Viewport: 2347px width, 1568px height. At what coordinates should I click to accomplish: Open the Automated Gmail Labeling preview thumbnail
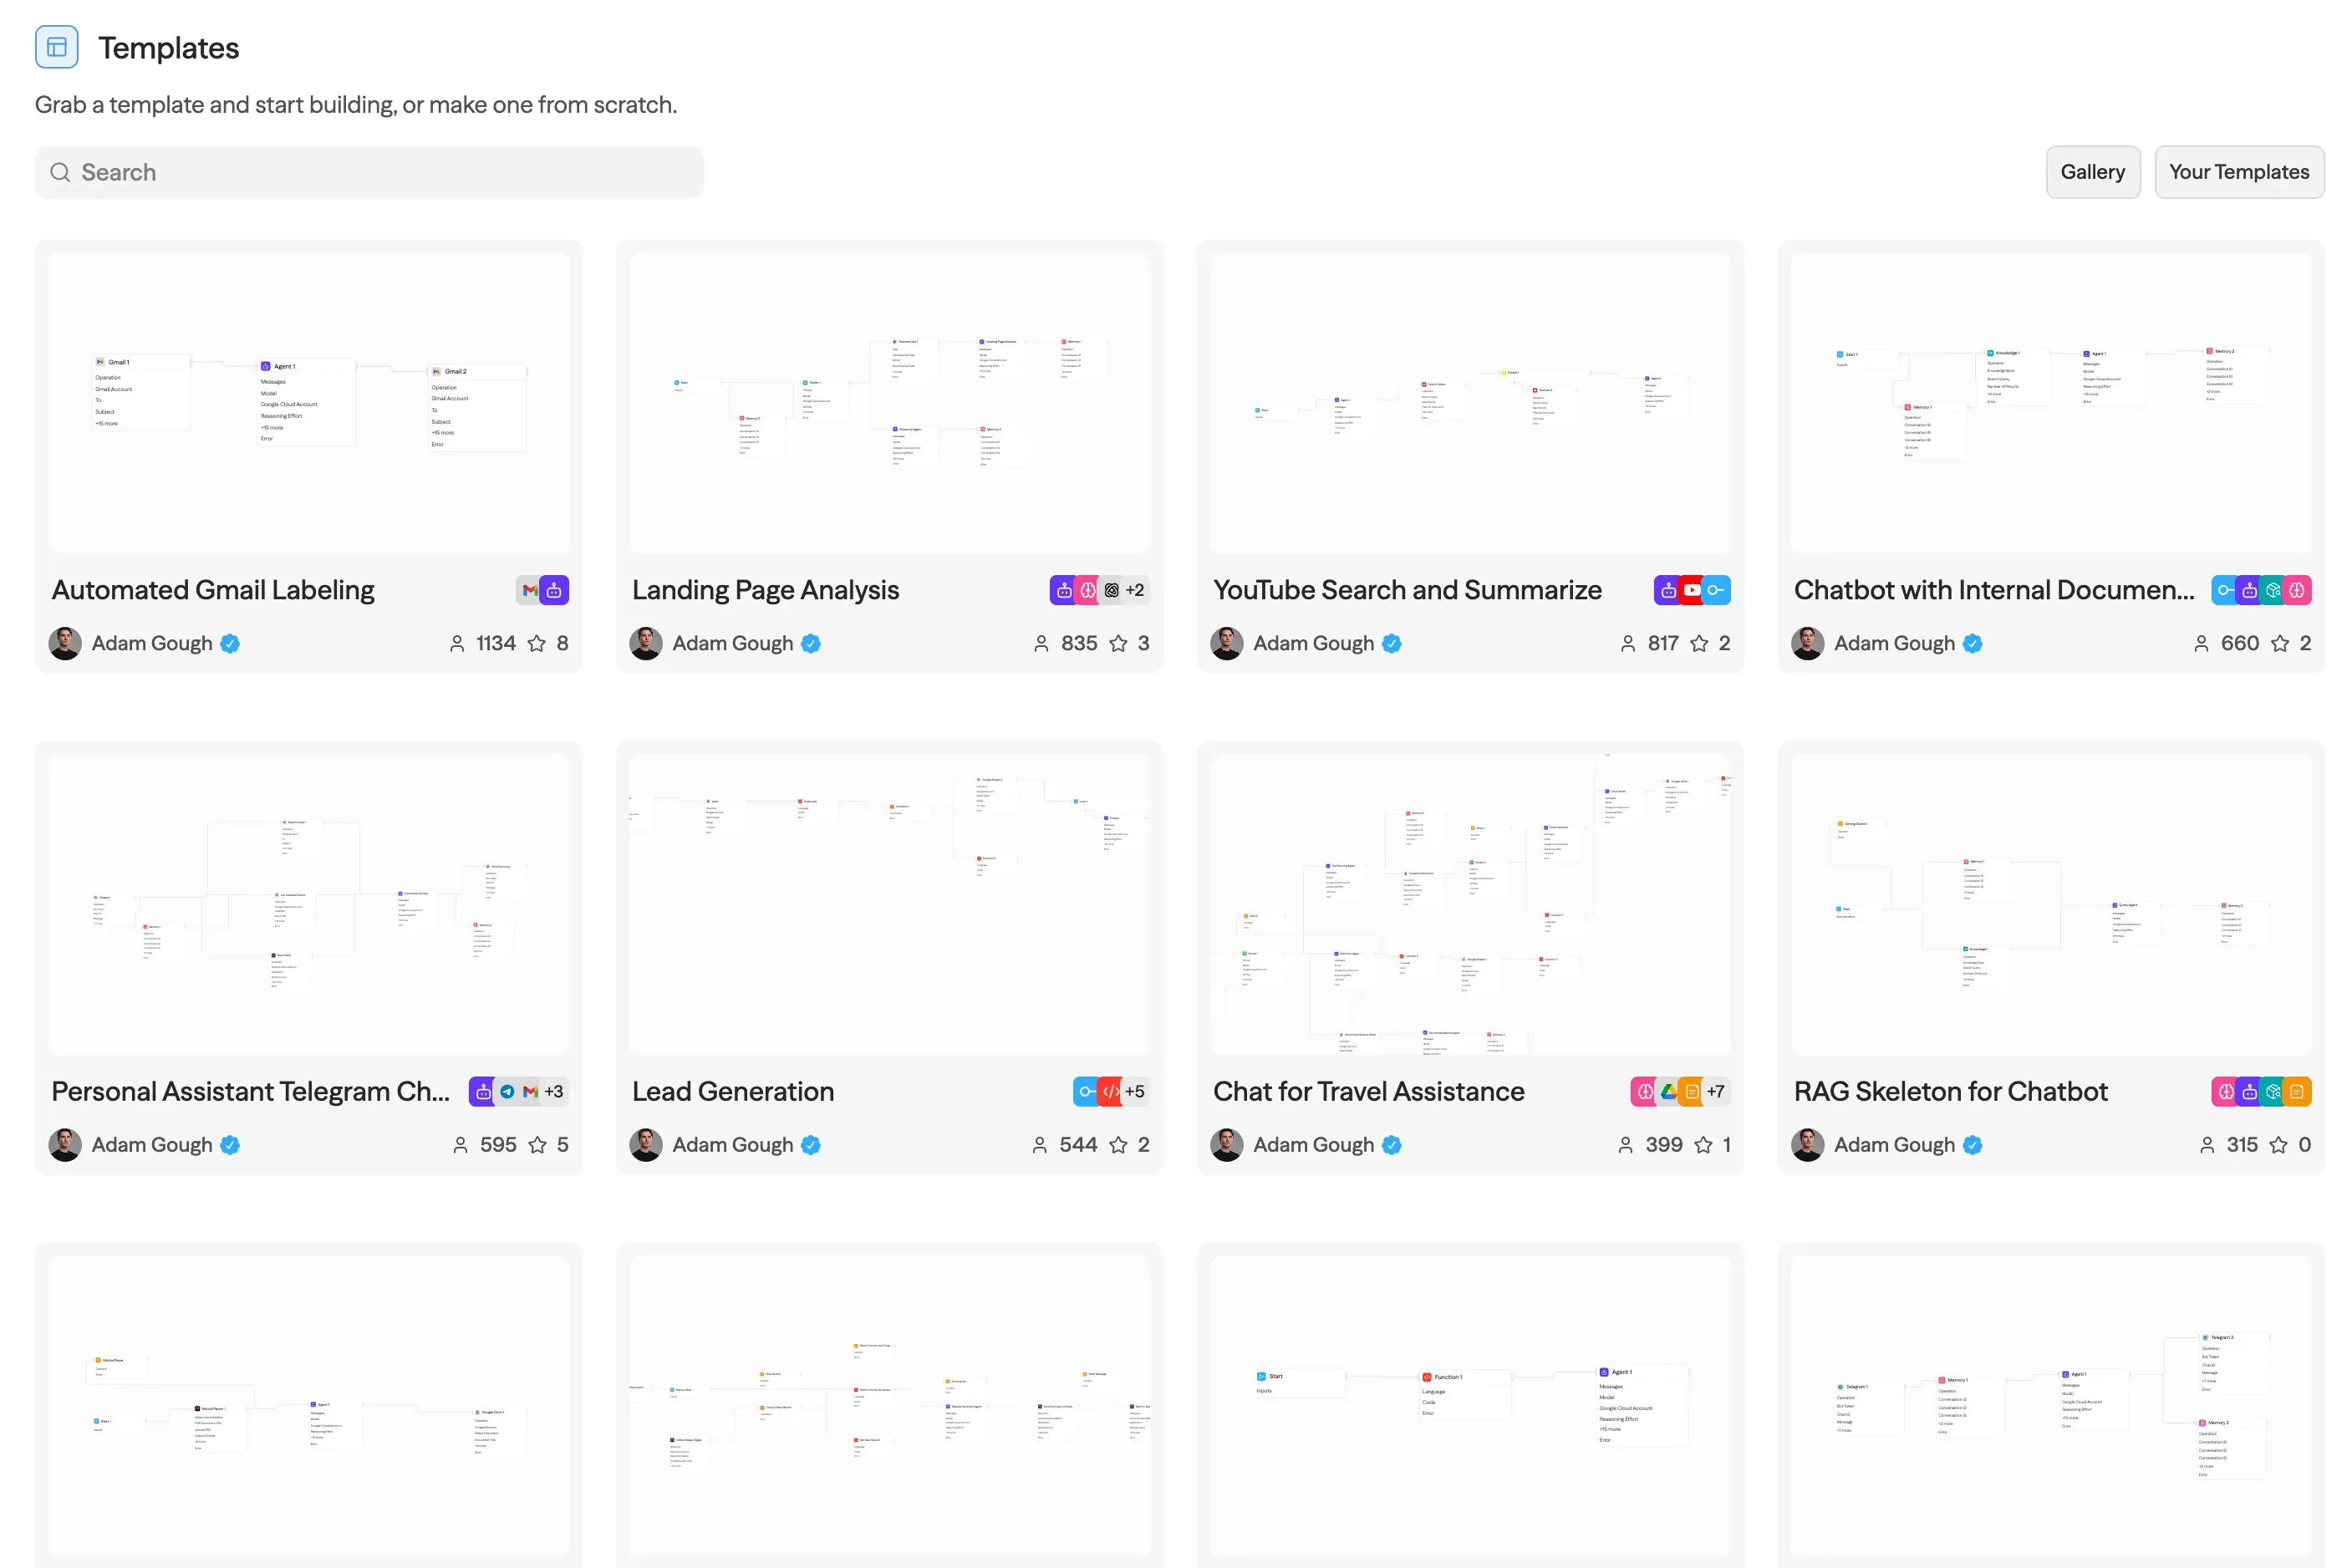(308, 402)
